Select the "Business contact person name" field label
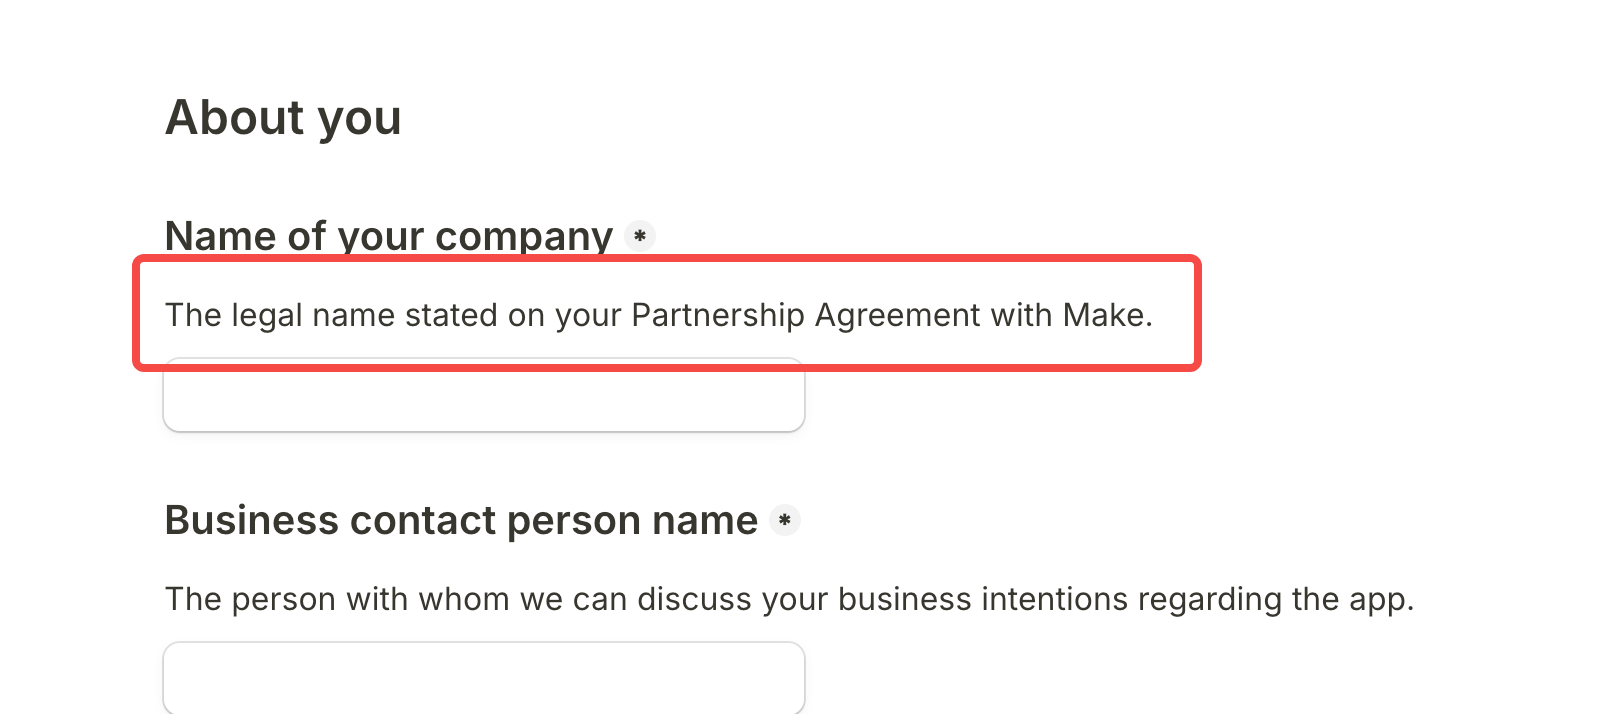 [461, 520]
